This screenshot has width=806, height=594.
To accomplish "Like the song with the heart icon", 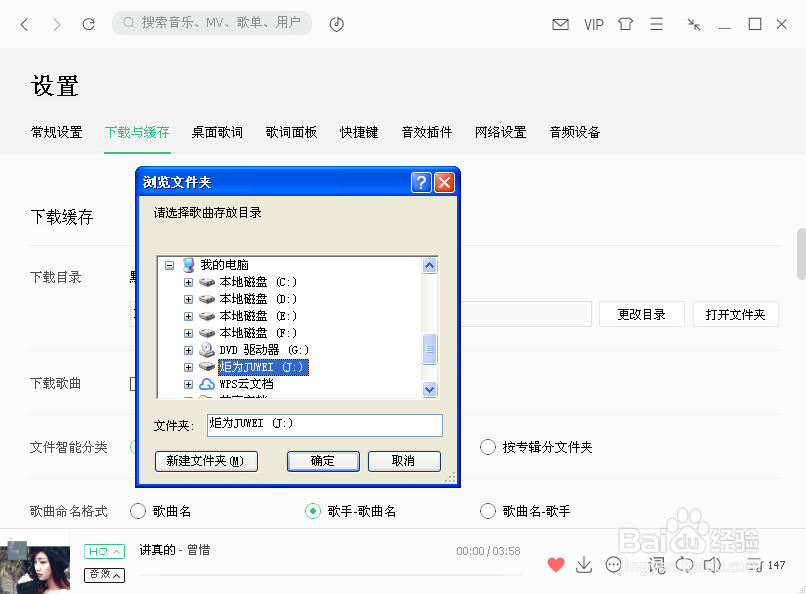I will point(556,565).
